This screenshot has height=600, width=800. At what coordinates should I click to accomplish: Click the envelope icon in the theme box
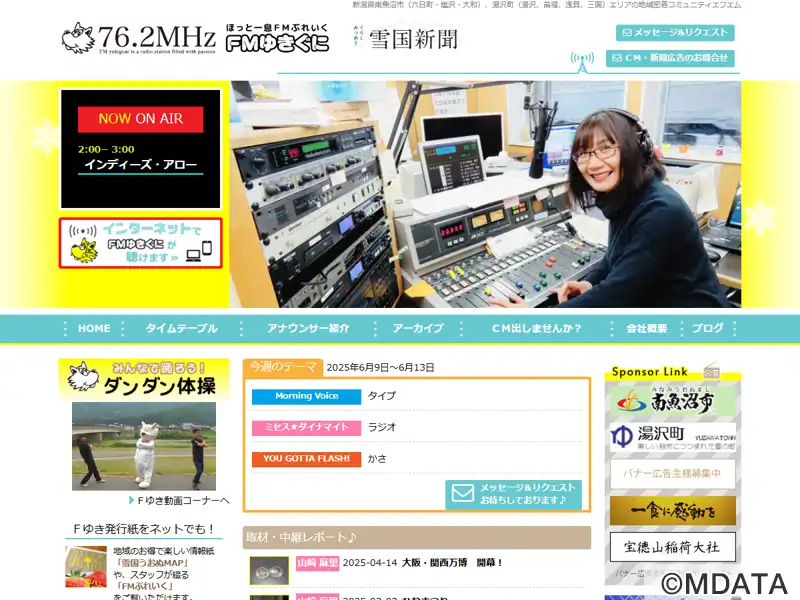pyautogui.click(x=463, y=494)
